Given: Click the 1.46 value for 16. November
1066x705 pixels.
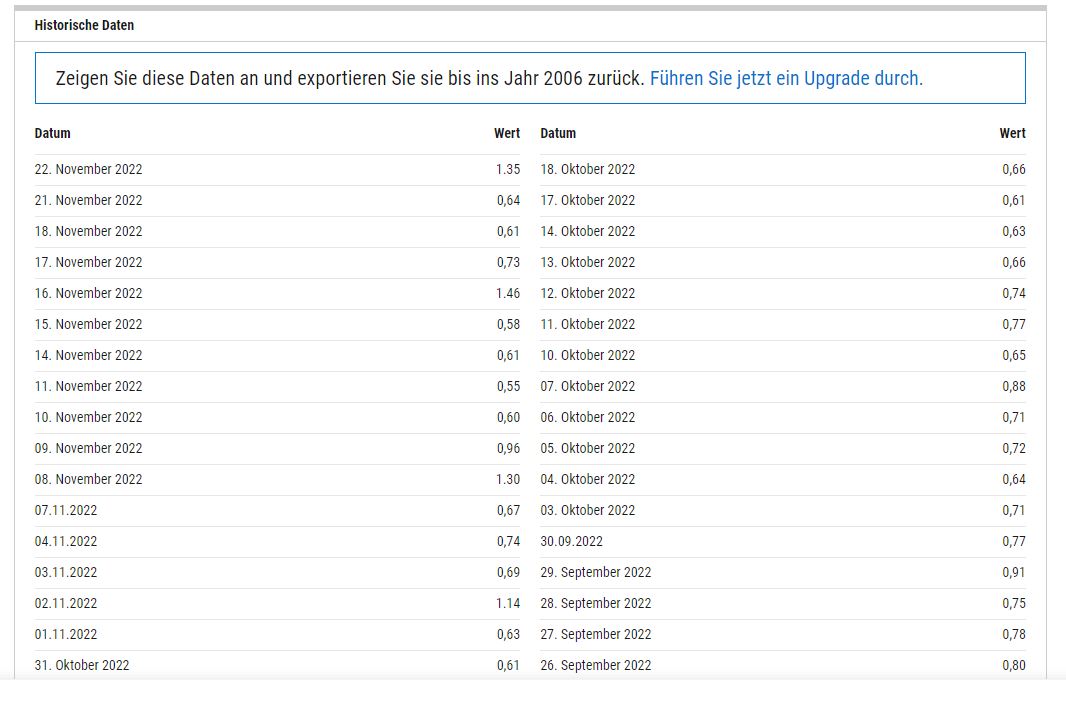Looking at the screenshot, I should click(508, 293).
